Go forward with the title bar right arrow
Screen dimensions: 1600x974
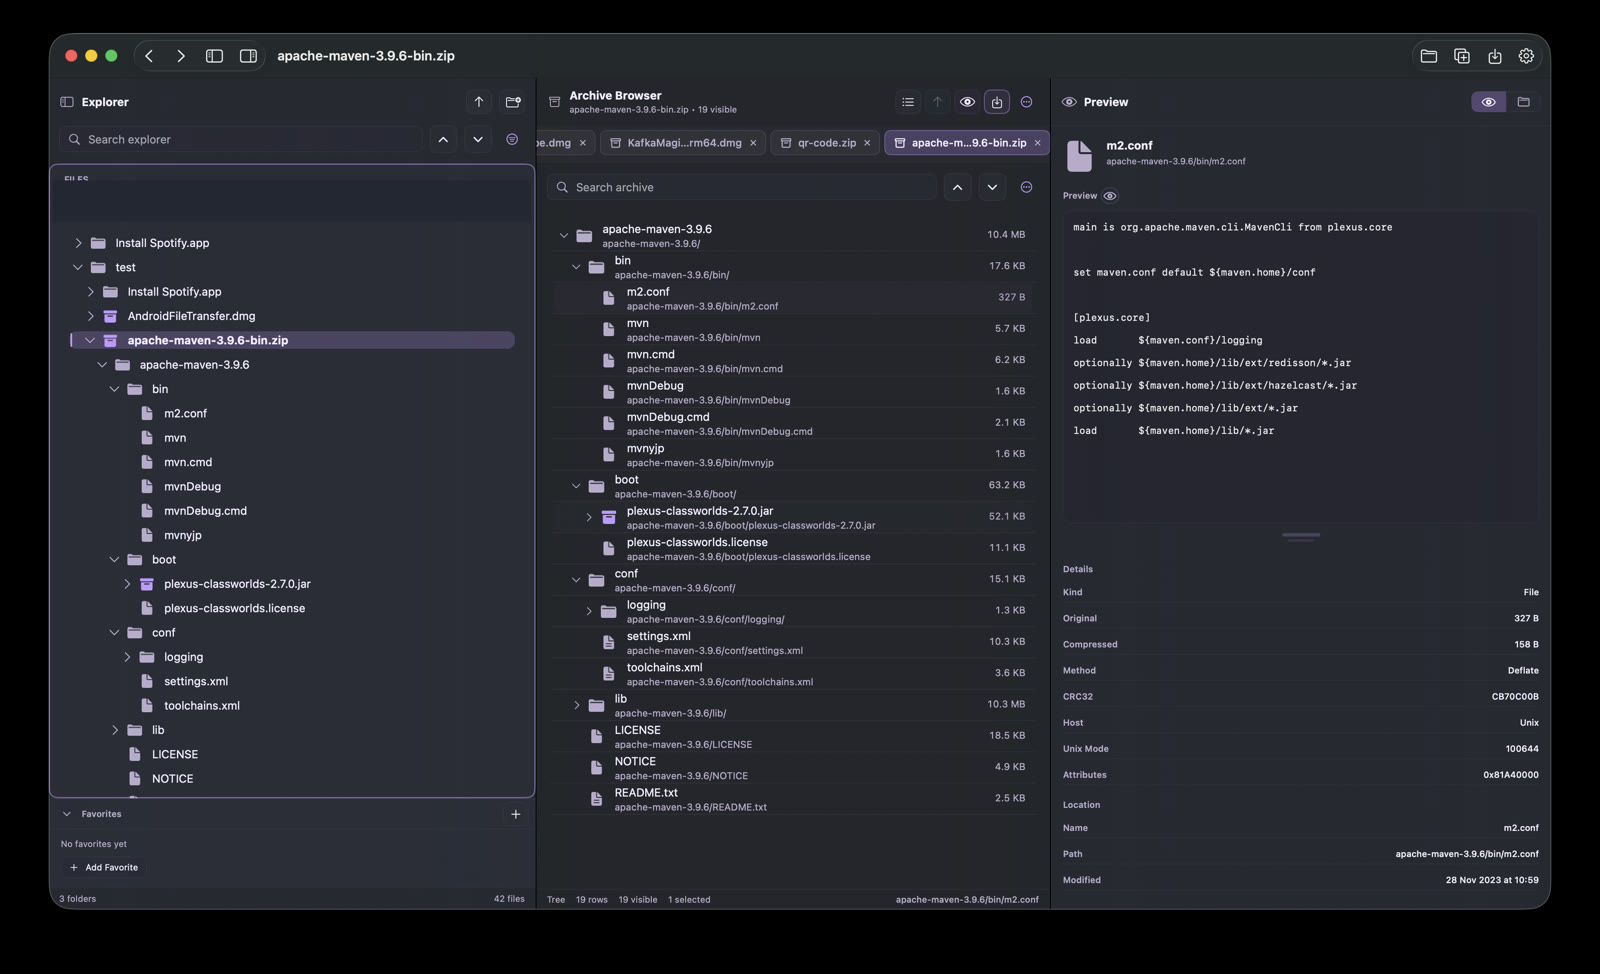point(181,56)
